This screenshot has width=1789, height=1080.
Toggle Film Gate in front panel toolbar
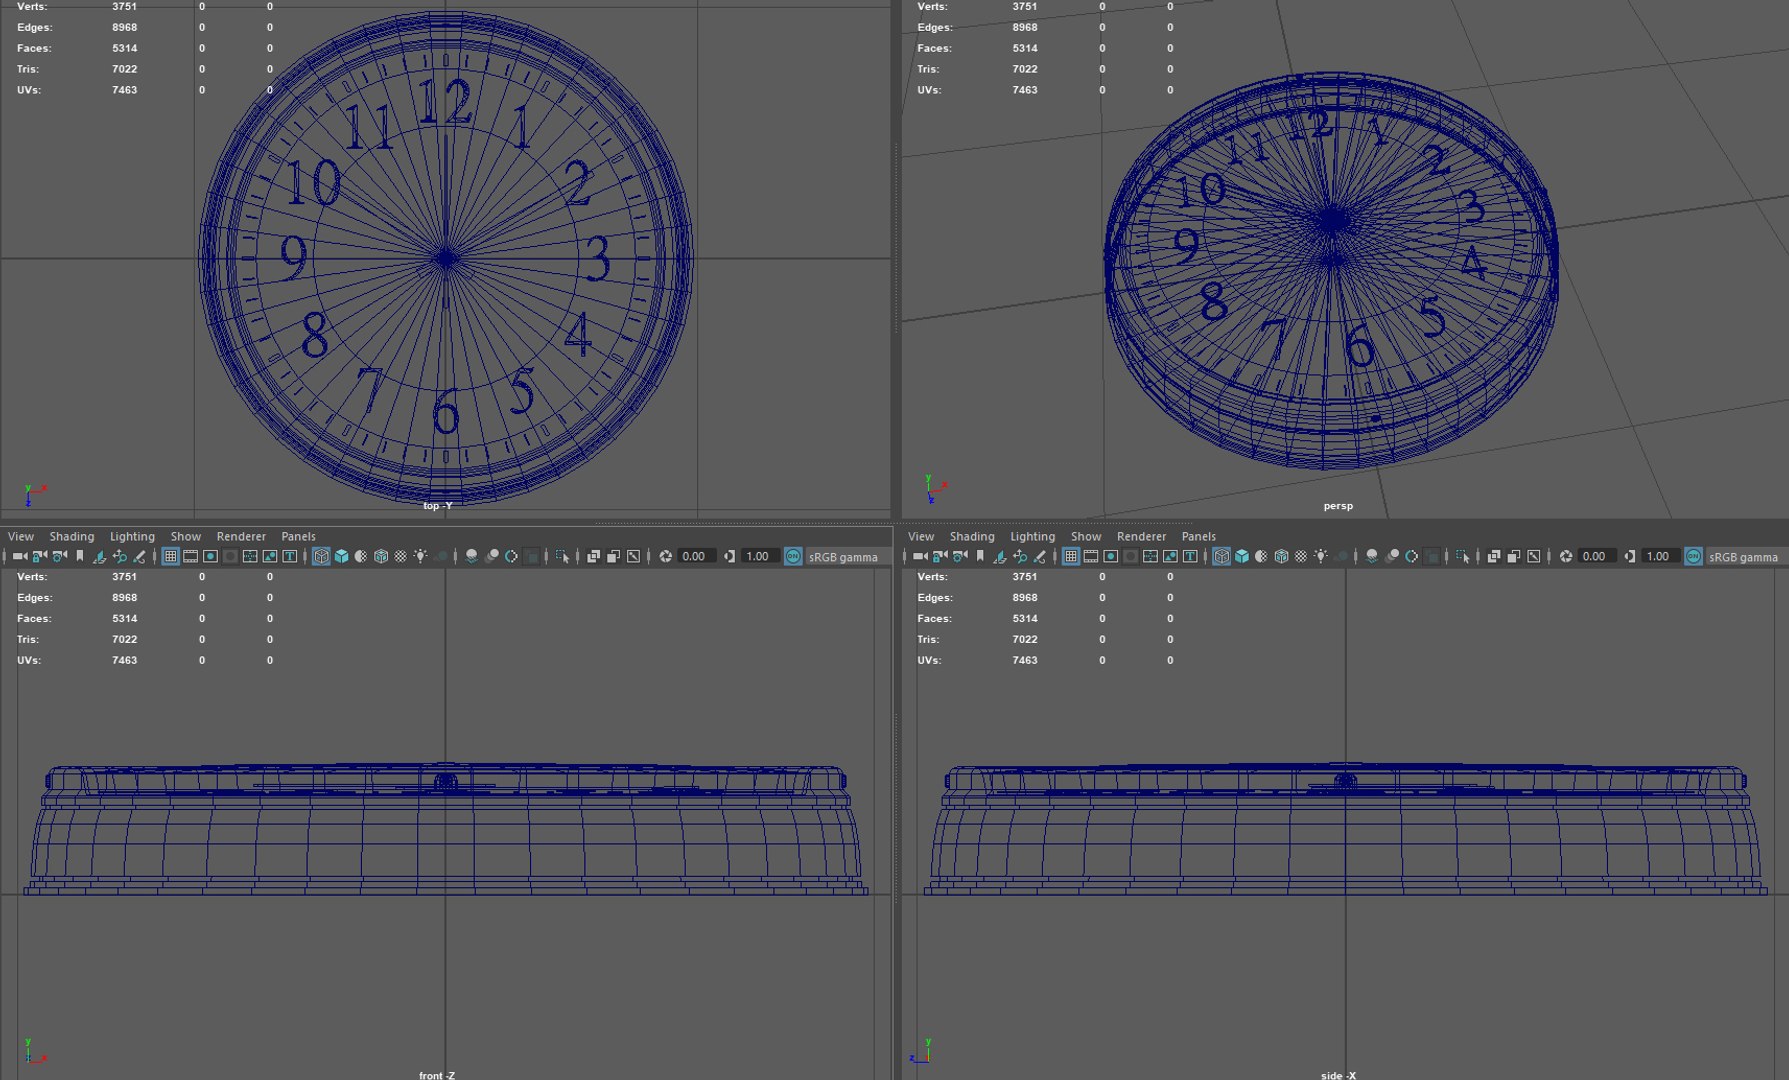(191, 557)
